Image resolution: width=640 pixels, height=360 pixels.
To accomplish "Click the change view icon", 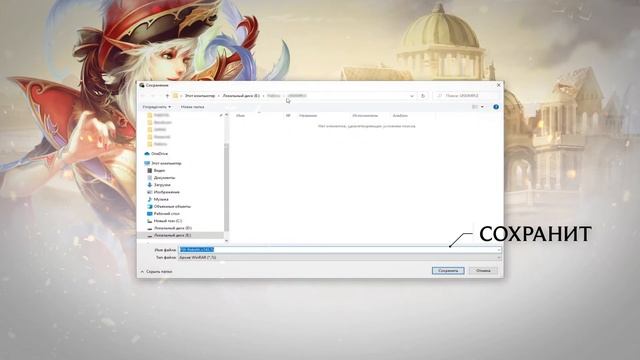I will (x=475, y=107).
